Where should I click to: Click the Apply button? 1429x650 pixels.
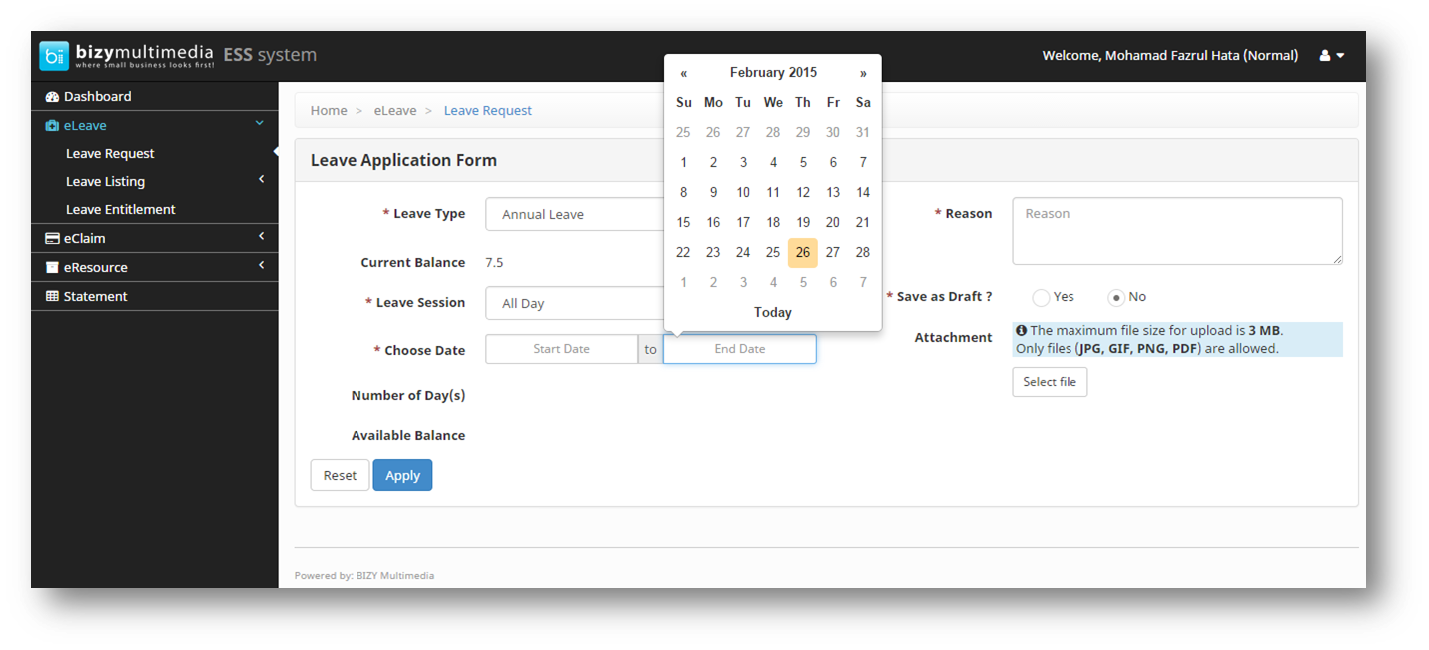[x=402, y=475]
